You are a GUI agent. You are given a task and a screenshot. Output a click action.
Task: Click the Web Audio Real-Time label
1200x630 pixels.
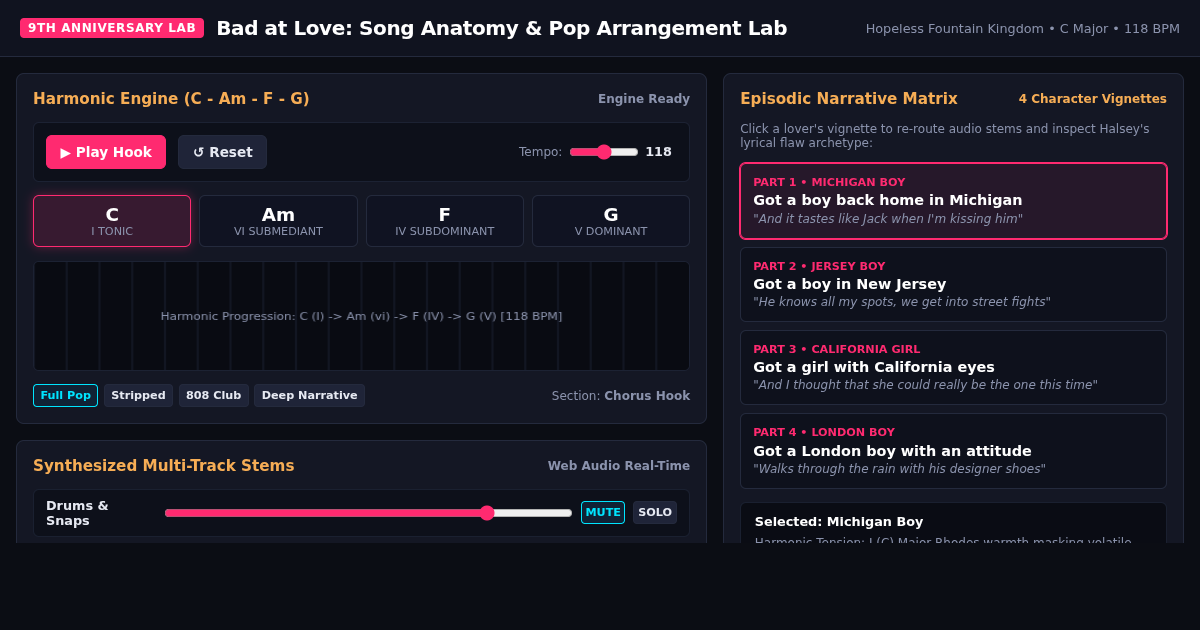(x=619, y=466)
